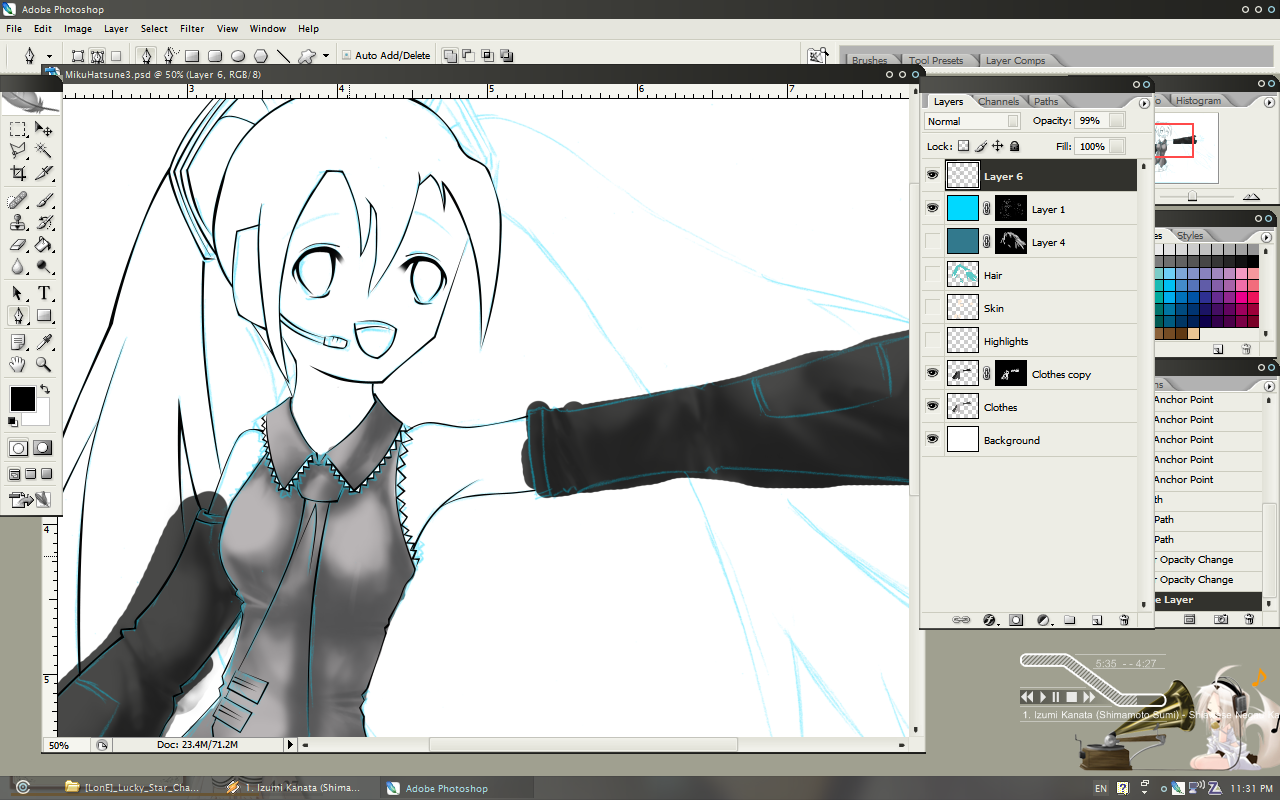Show the Skin layer
Viewport: 1280px width, 800px height.
[933, 308]
